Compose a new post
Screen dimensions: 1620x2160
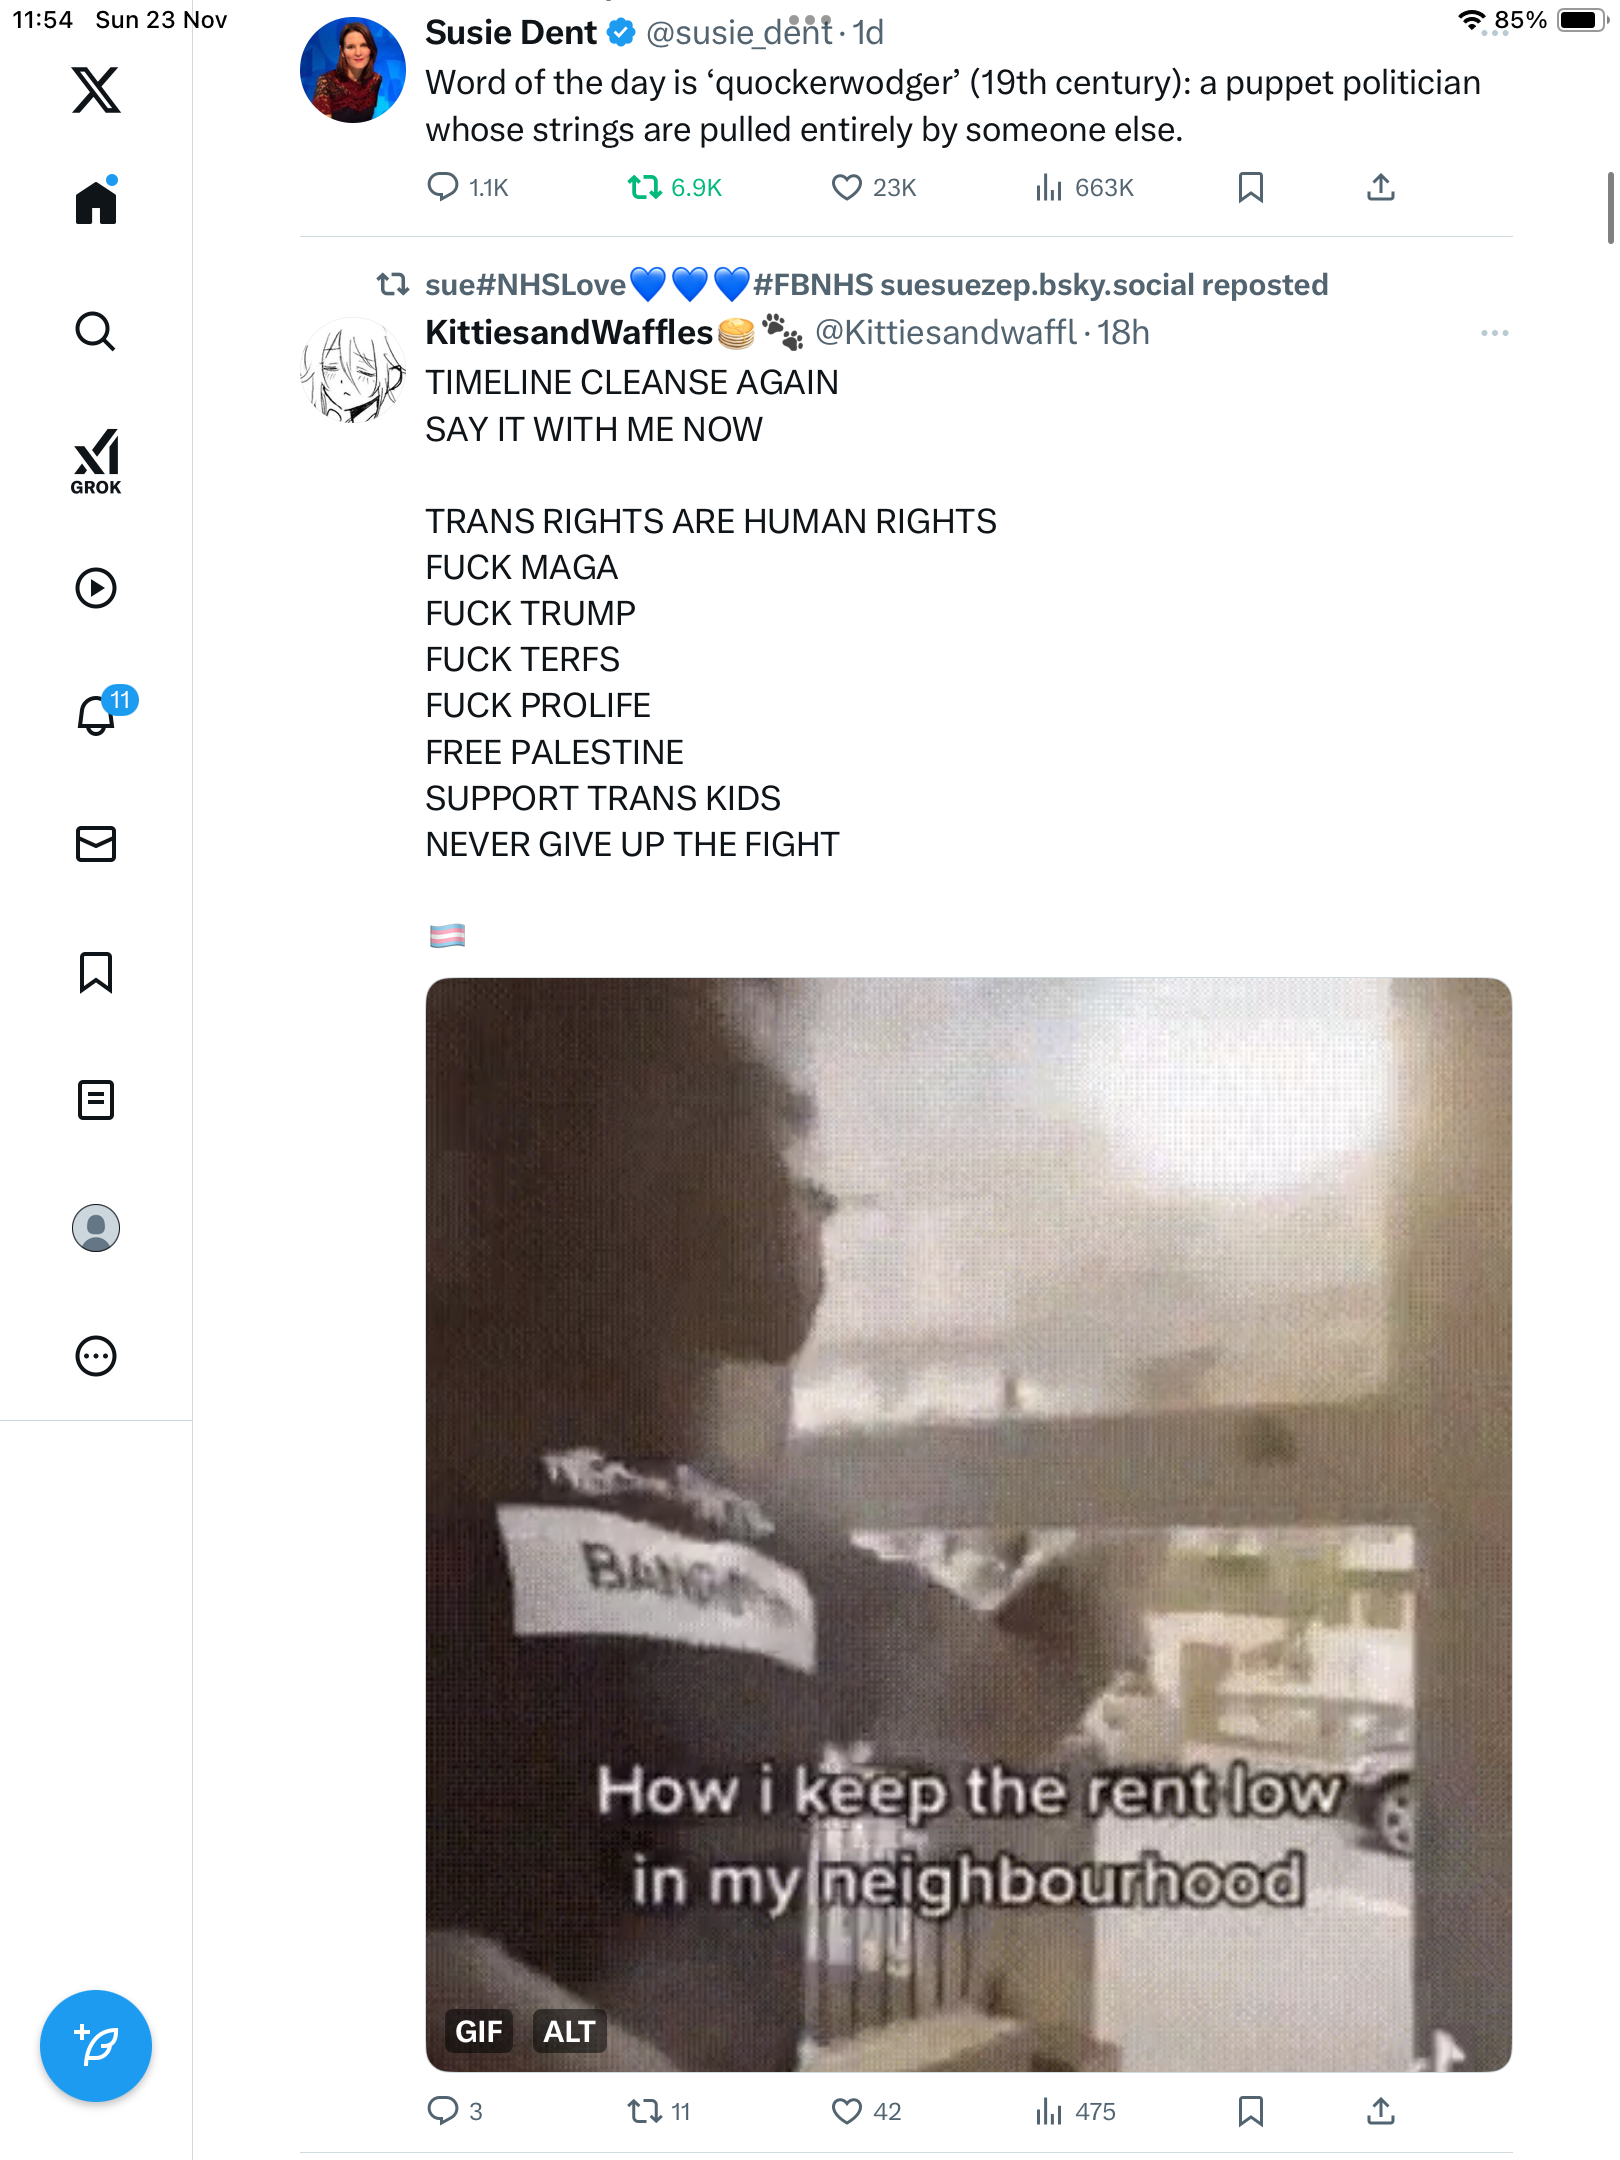[96, 2046]
